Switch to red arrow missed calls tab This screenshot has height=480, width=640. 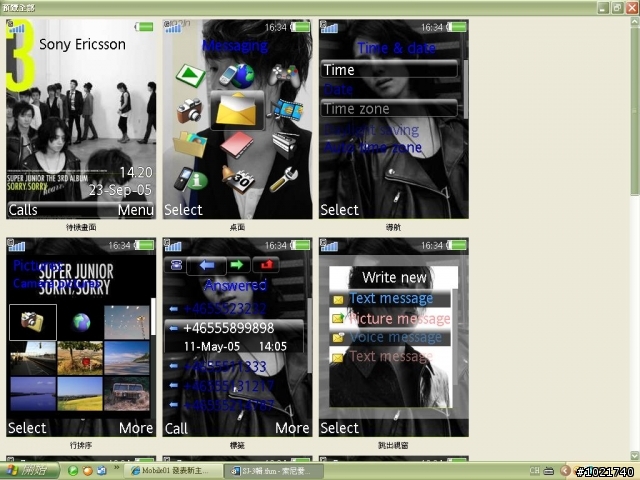tap(266, 265)
